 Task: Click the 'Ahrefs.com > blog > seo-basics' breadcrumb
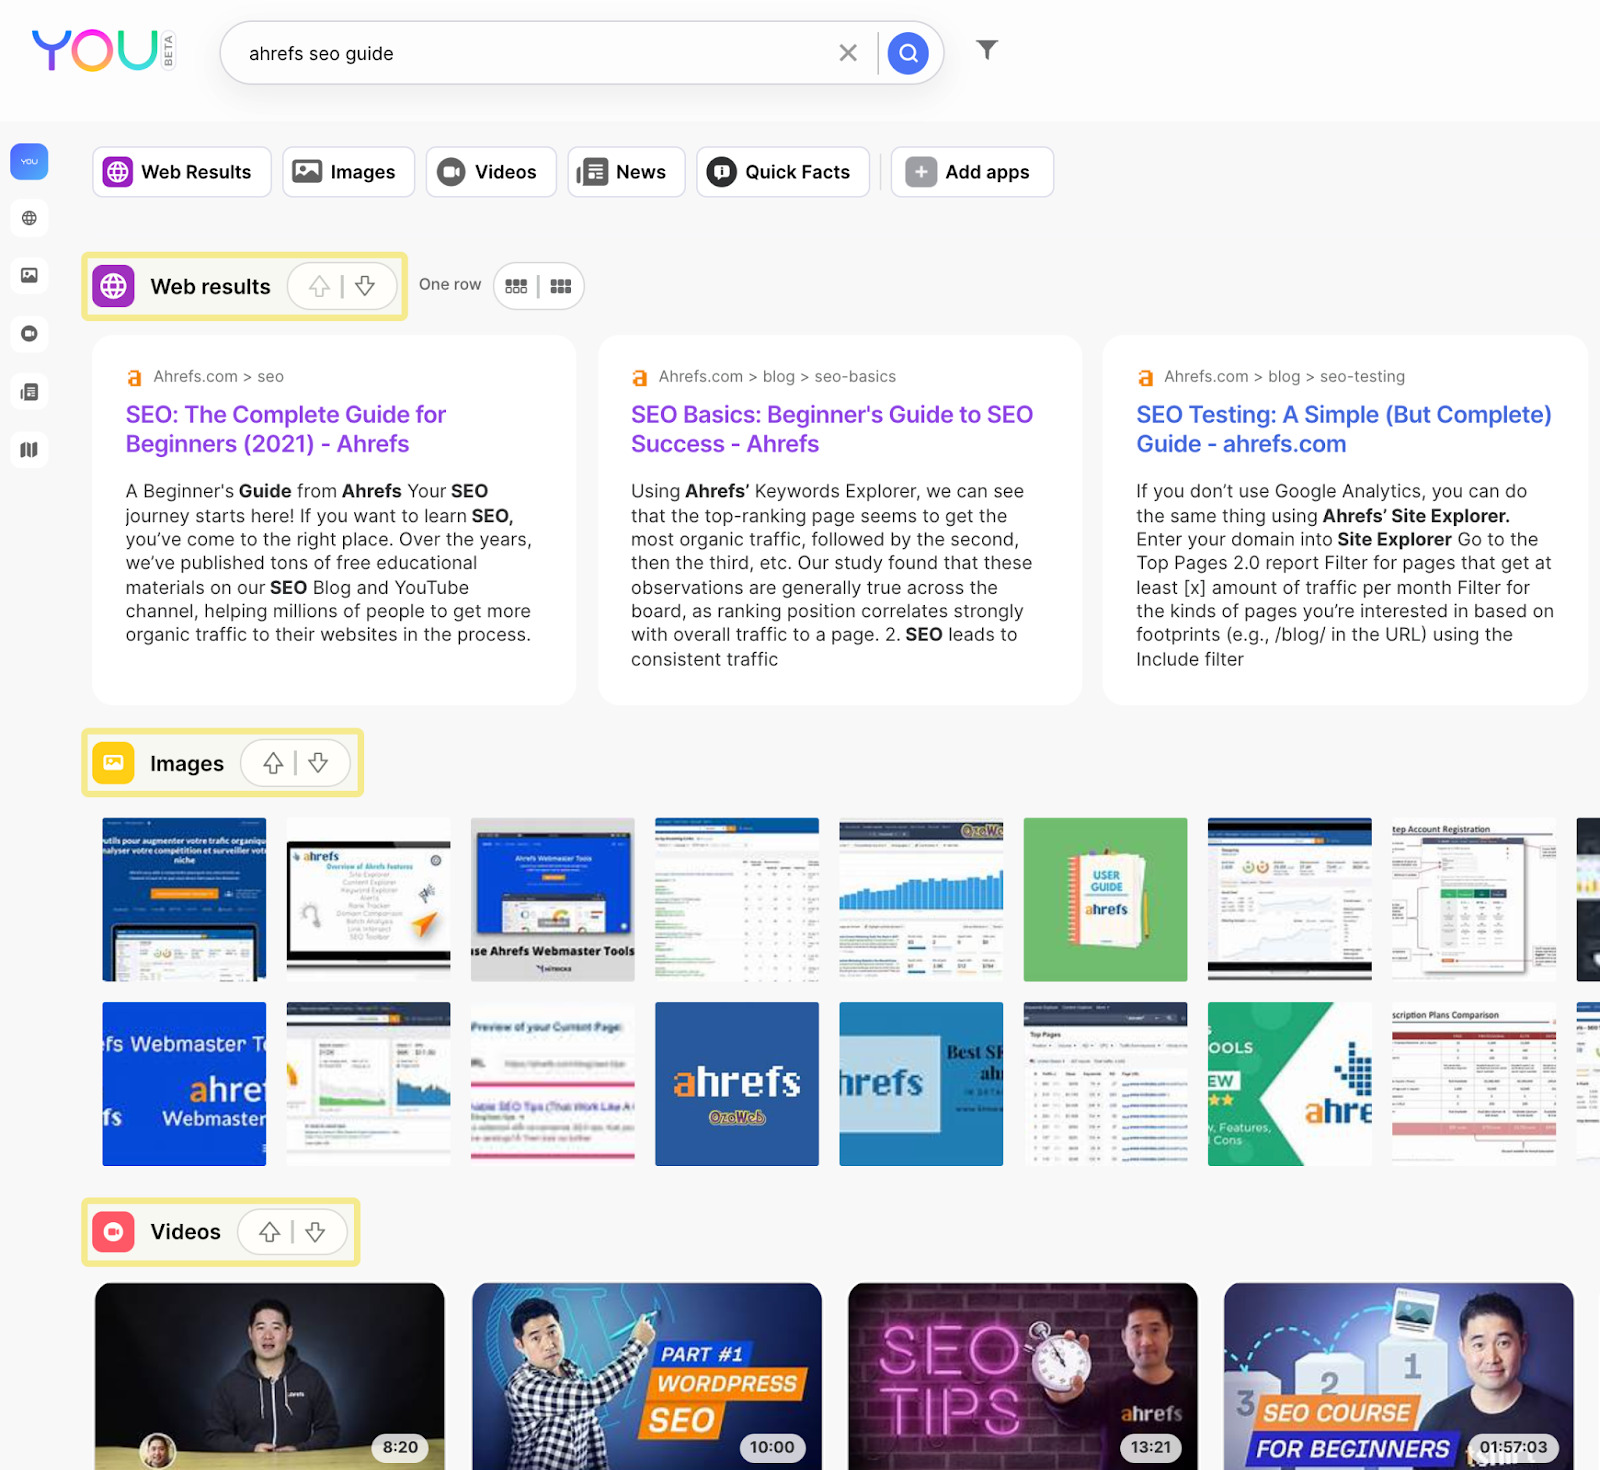(x=777, y=376)
